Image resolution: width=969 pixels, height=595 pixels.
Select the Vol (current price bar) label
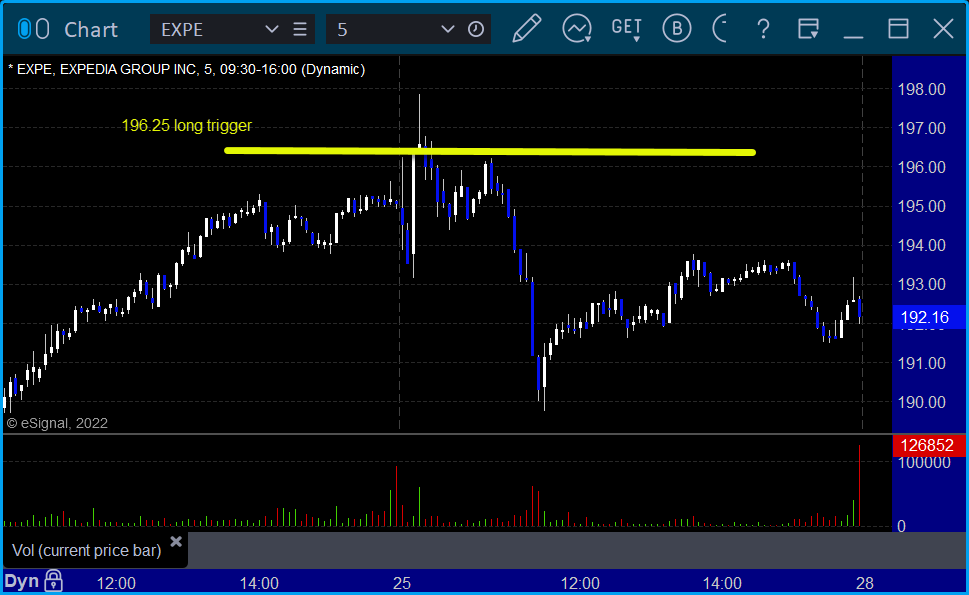pos(87,551)
